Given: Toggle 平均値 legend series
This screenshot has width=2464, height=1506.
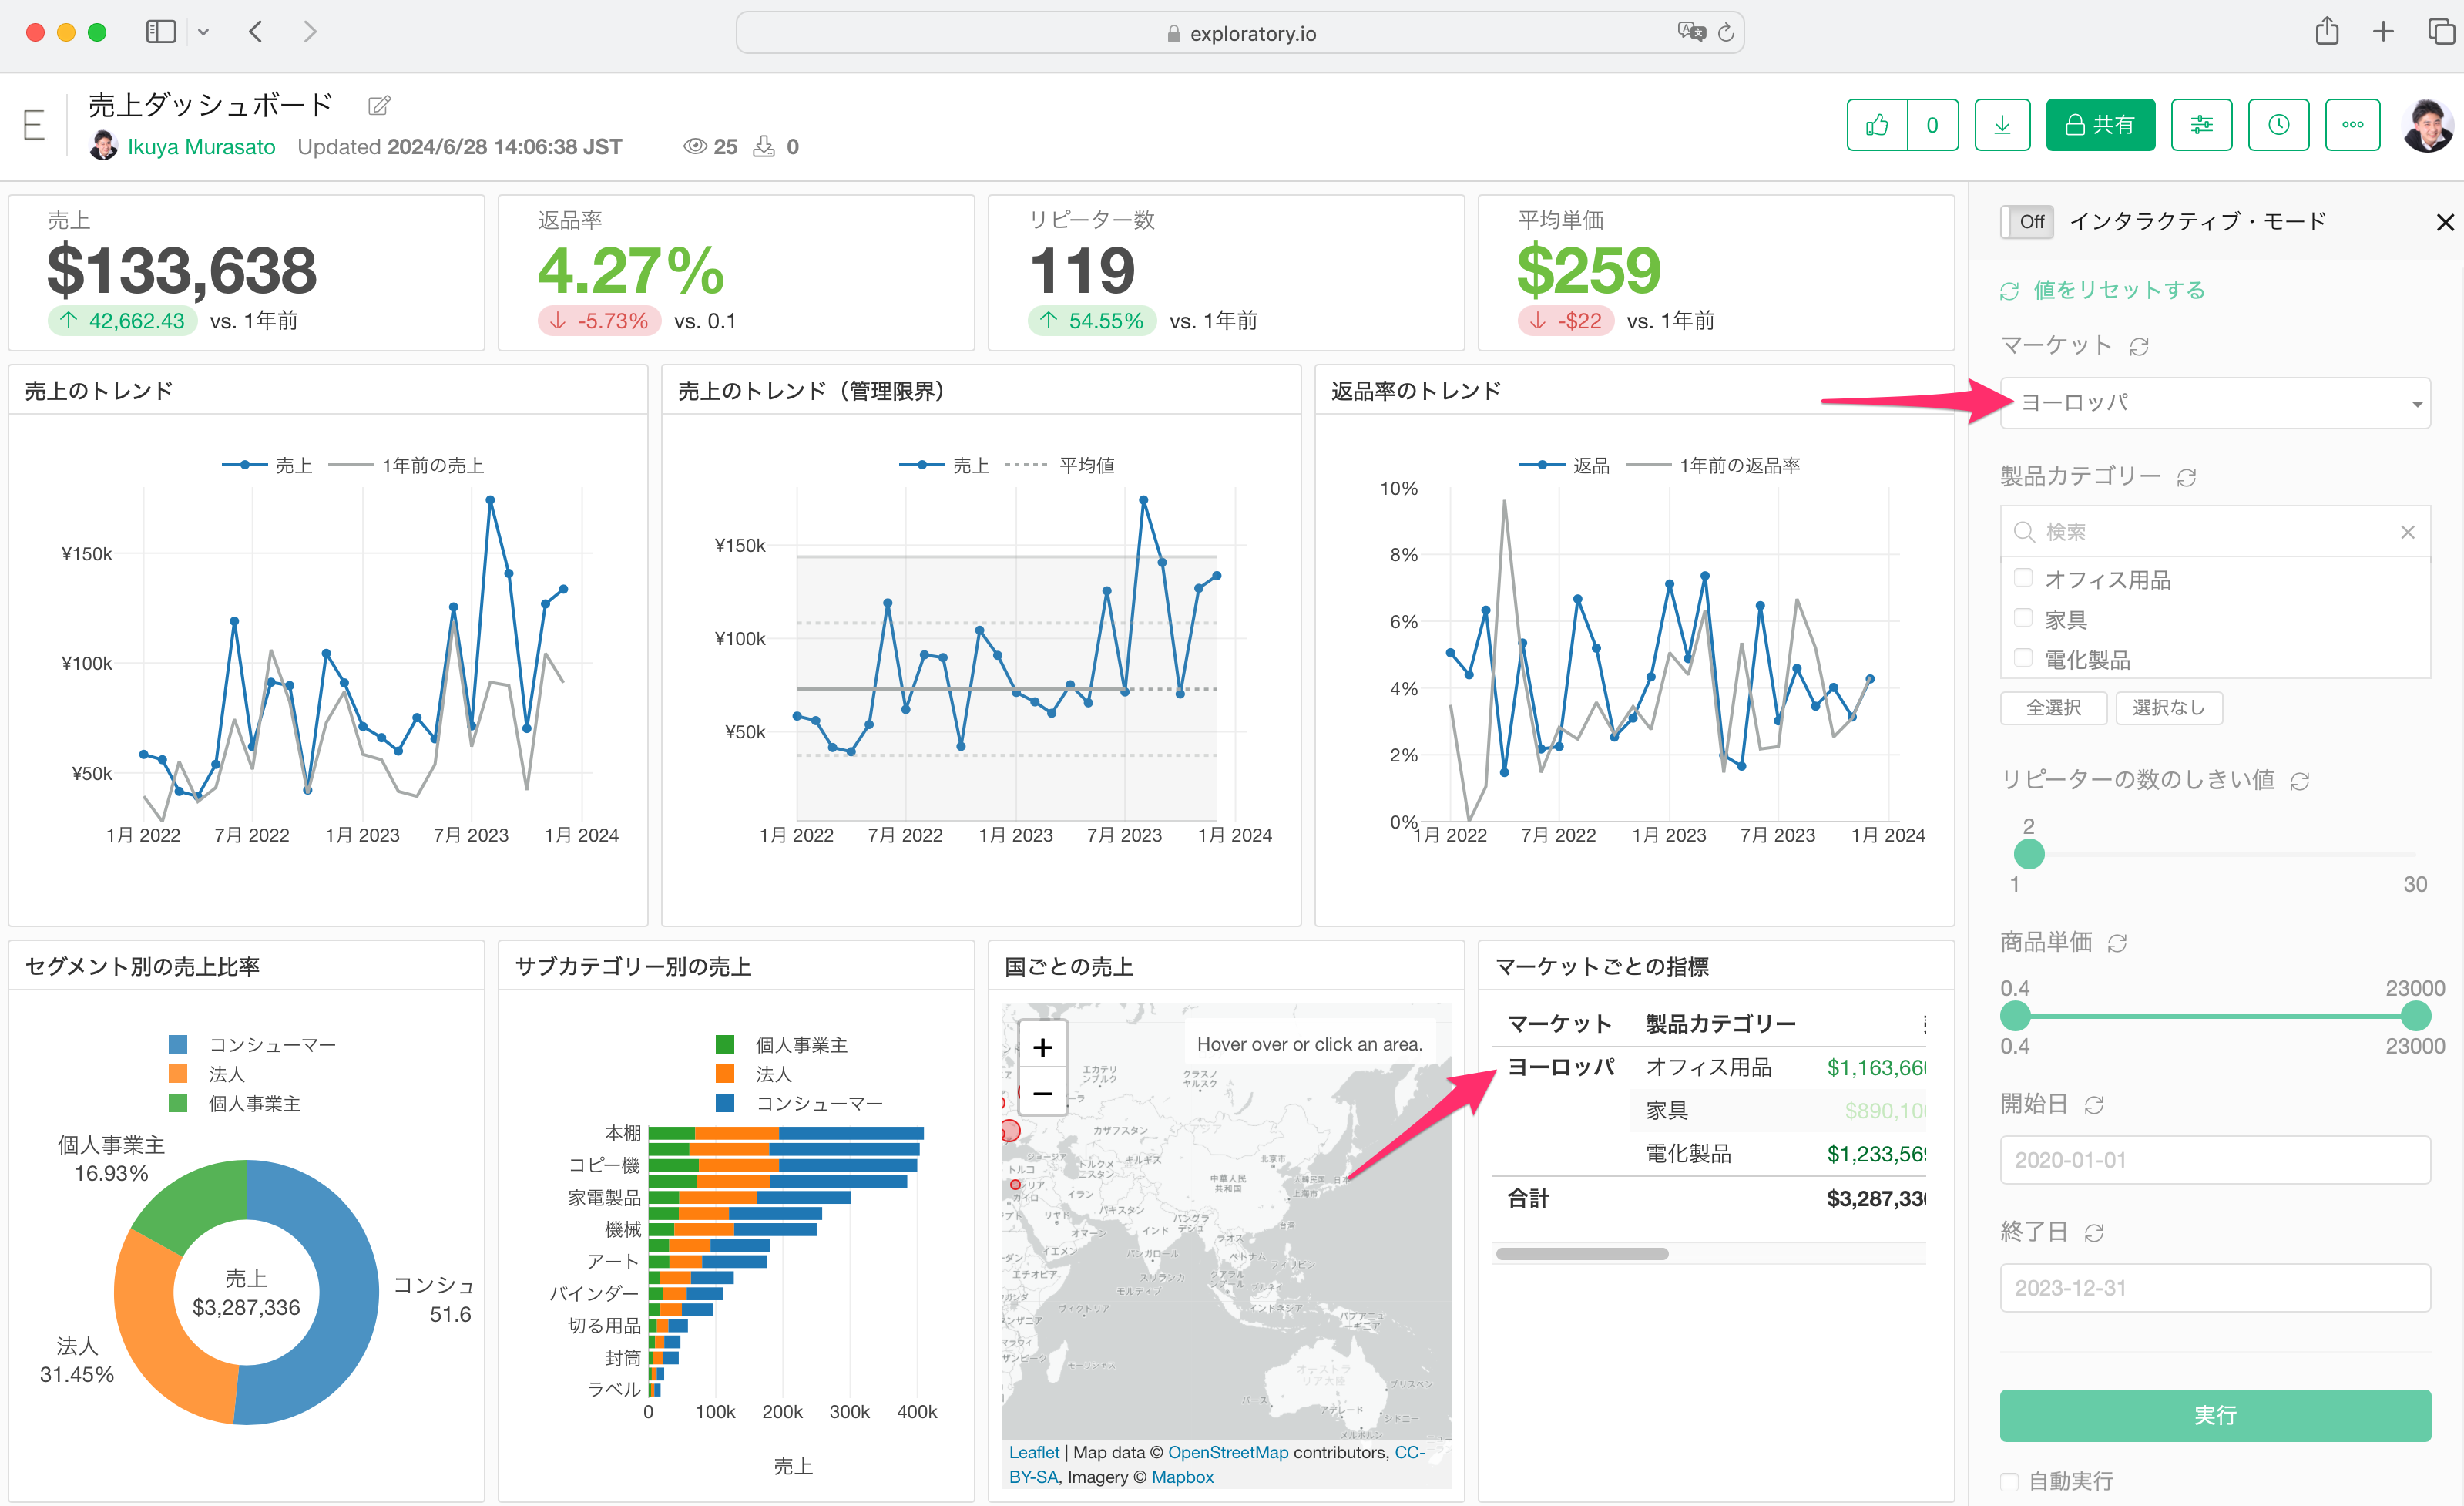Looking at the screenshot, I should (1060, 466).
